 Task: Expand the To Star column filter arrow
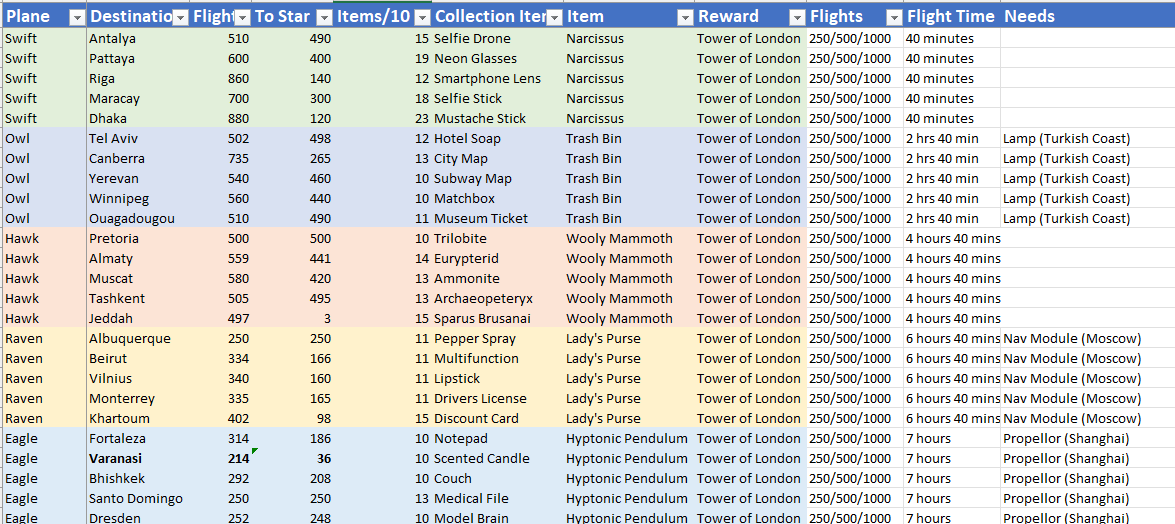324,17
